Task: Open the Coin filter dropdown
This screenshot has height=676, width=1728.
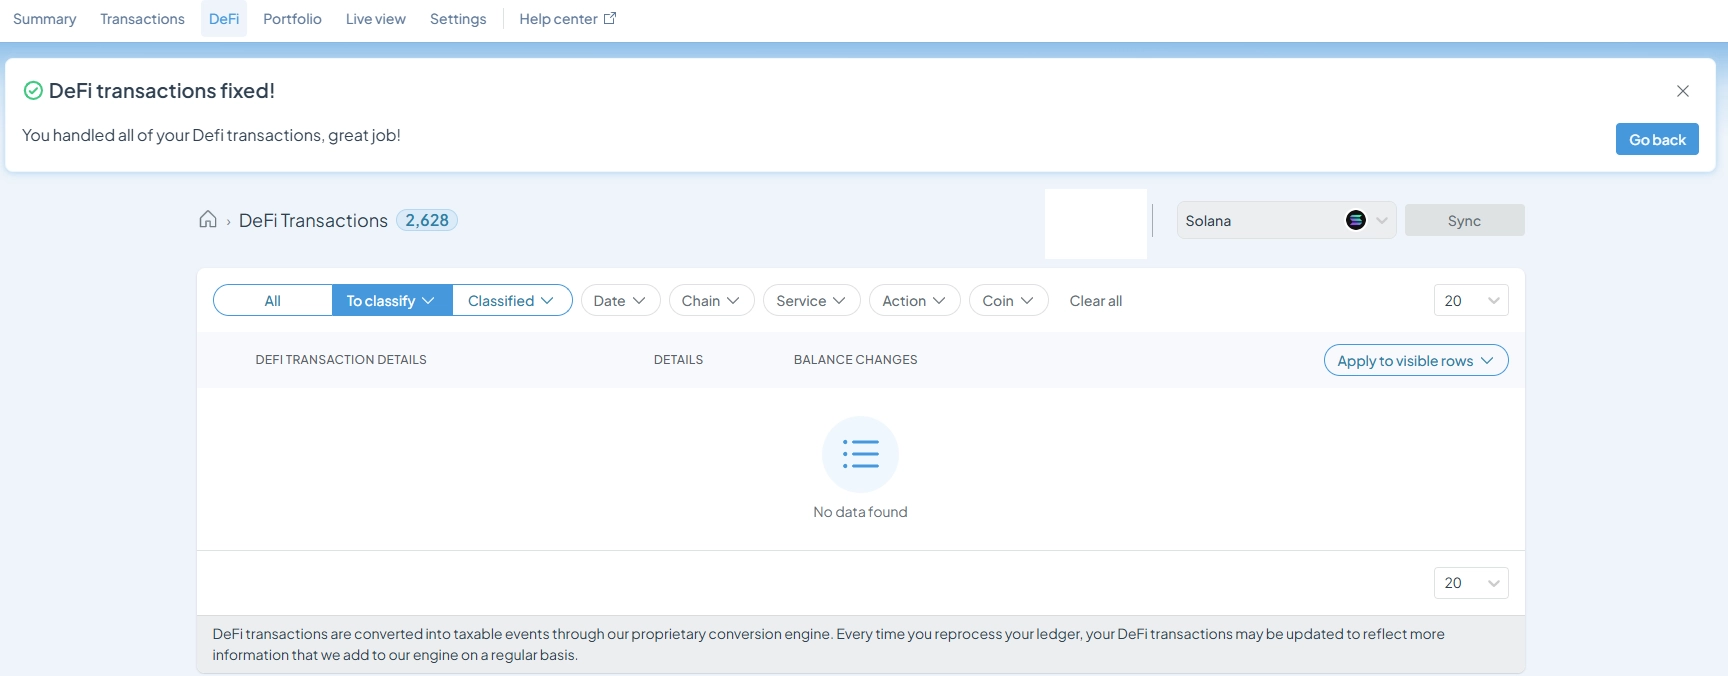Action: (1008, 301)
